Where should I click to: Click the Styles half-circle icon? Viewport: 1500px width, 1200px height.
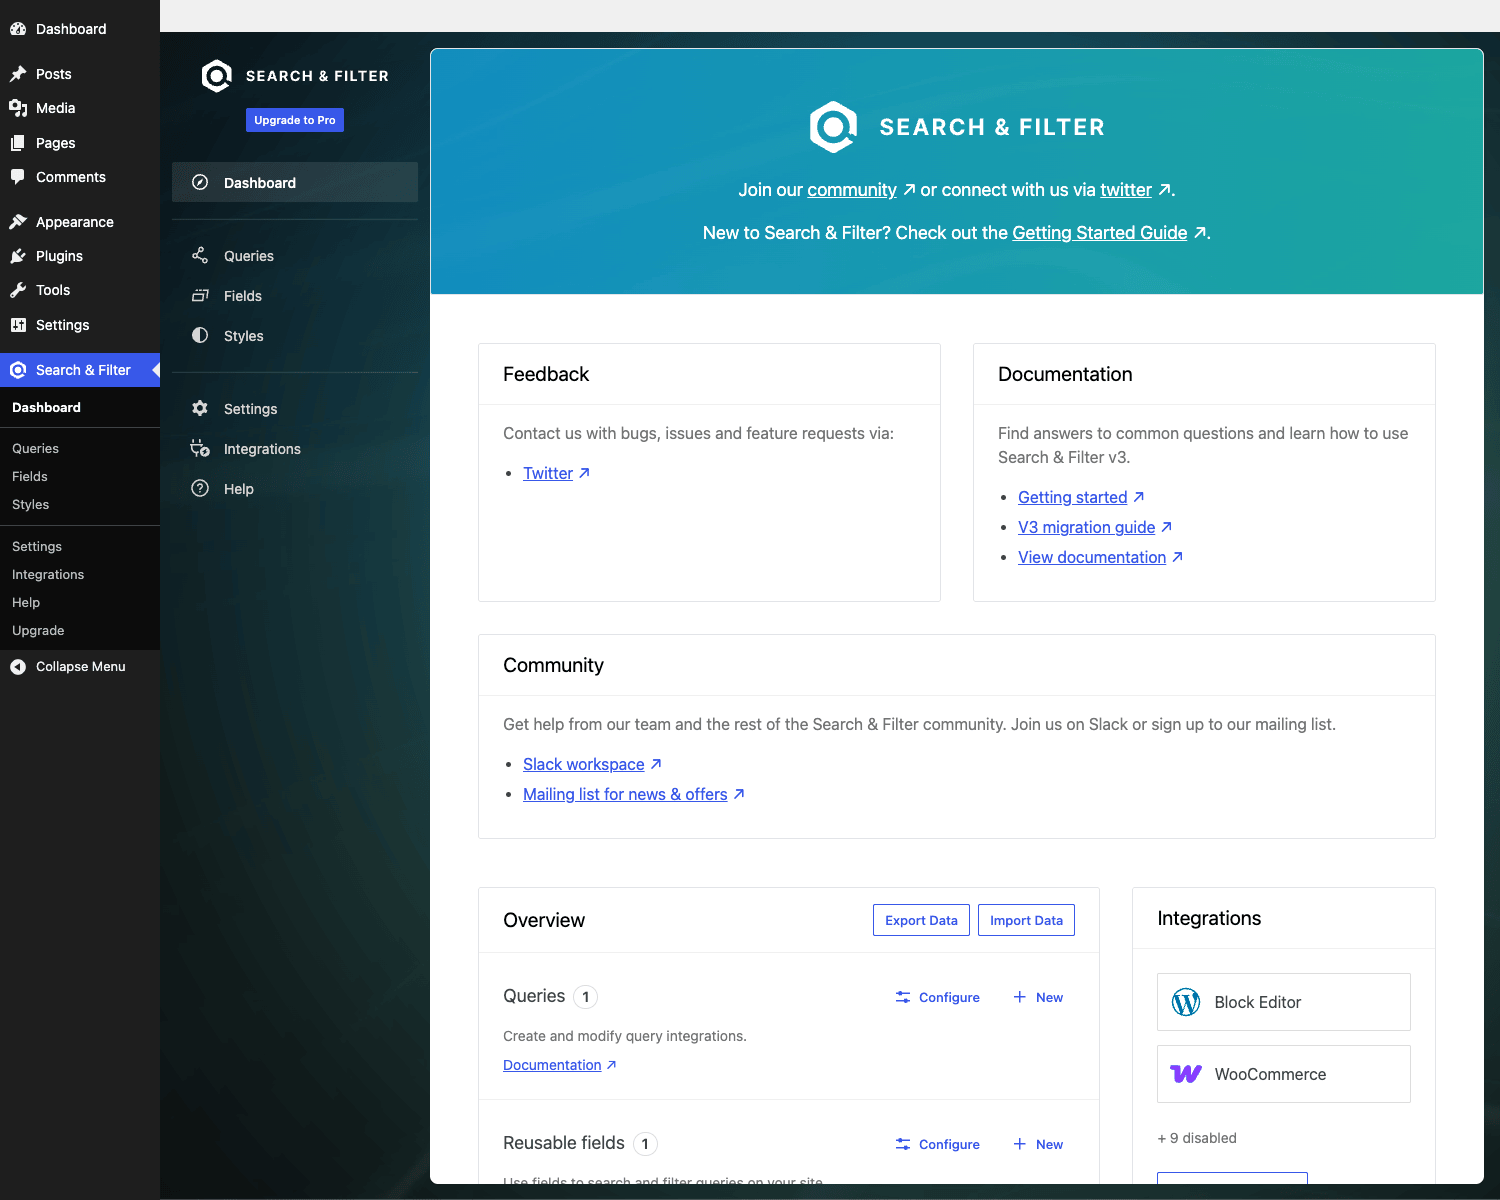coord(200,336)
